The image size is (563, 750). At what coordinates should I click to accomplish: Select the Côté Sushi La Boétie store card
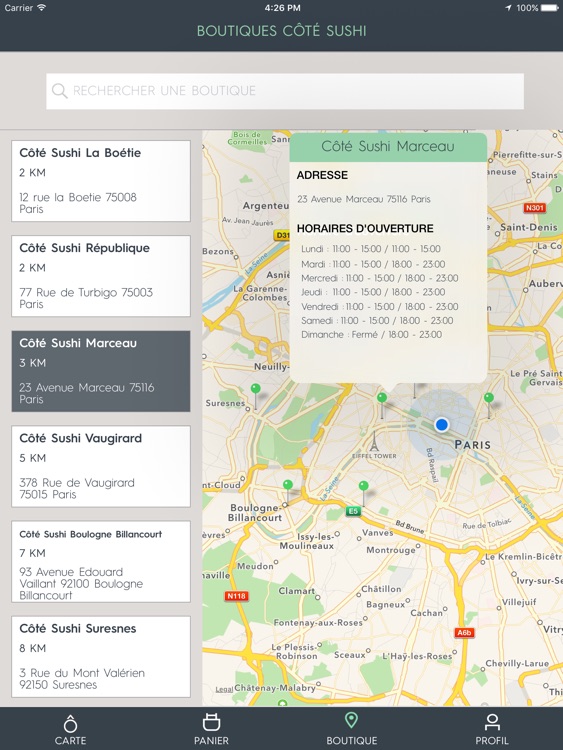point(101,181)
